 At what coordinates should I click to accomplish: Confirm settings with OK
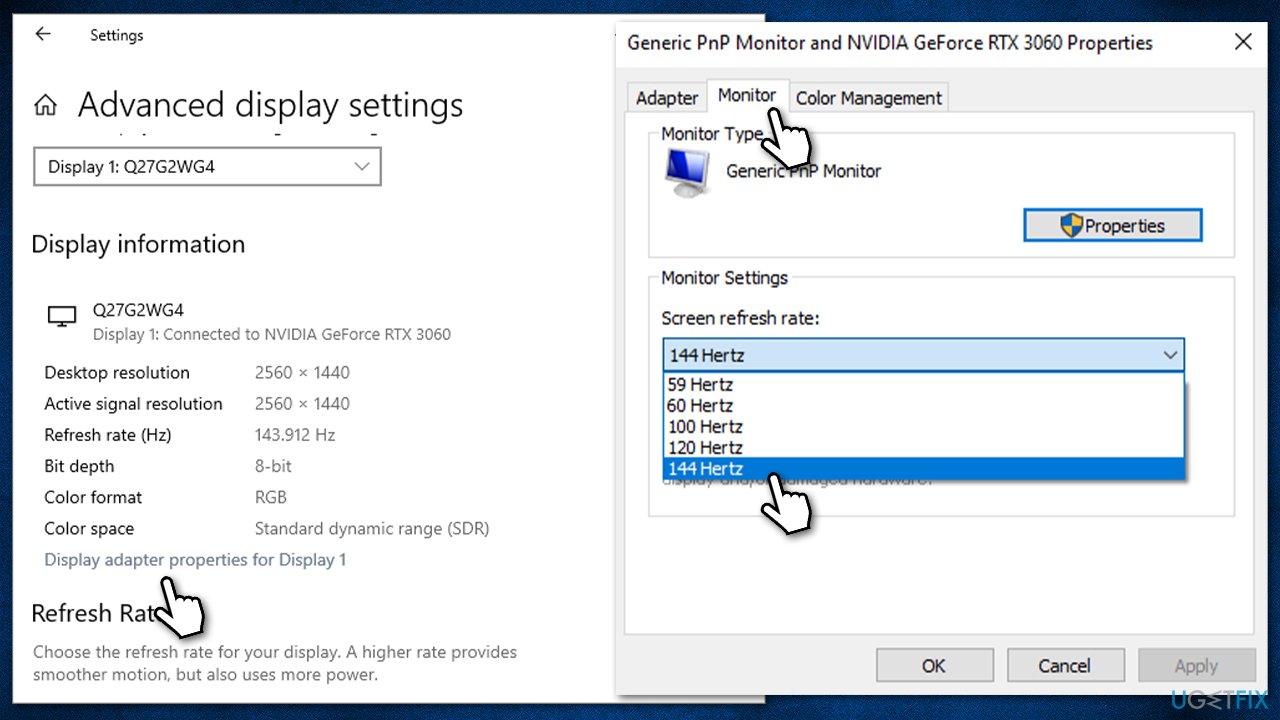934,665
